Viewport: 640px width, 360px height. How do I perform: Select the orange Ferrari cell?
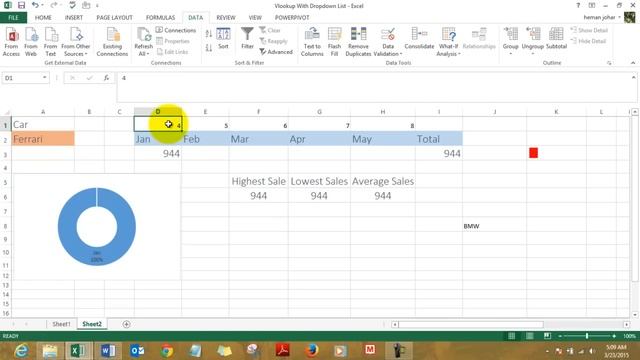[x=43, y=139]
